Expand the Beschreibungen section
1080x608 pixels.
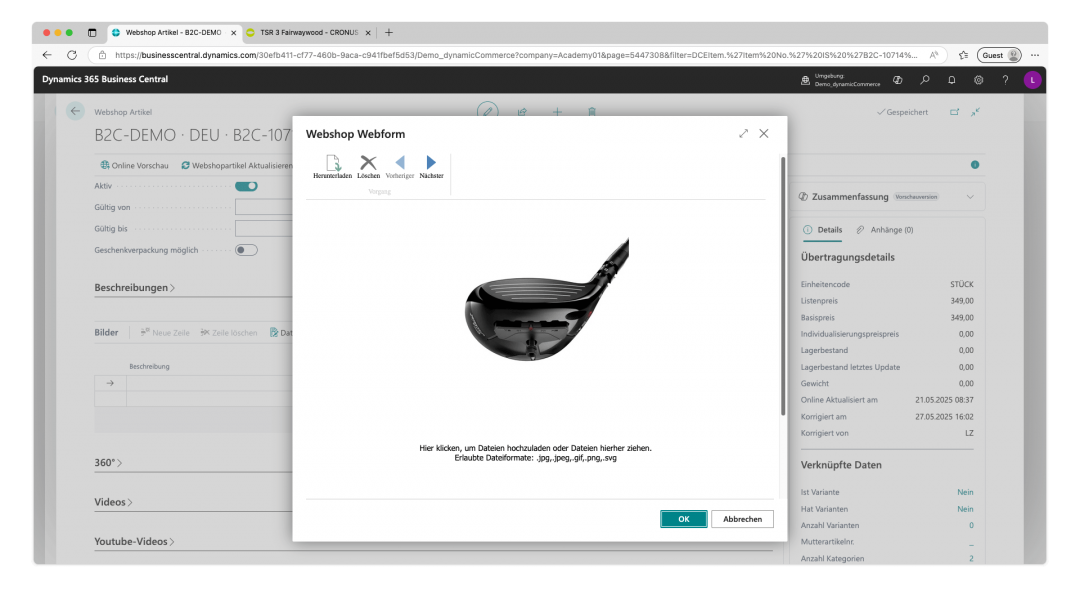(134, 288)
